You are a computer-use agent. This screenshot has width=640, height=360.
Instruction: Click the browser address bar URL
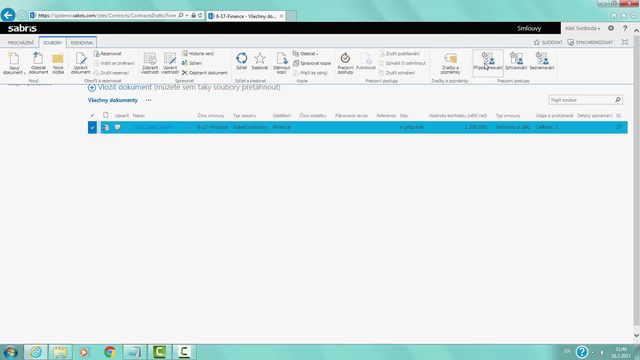[107, 16]
